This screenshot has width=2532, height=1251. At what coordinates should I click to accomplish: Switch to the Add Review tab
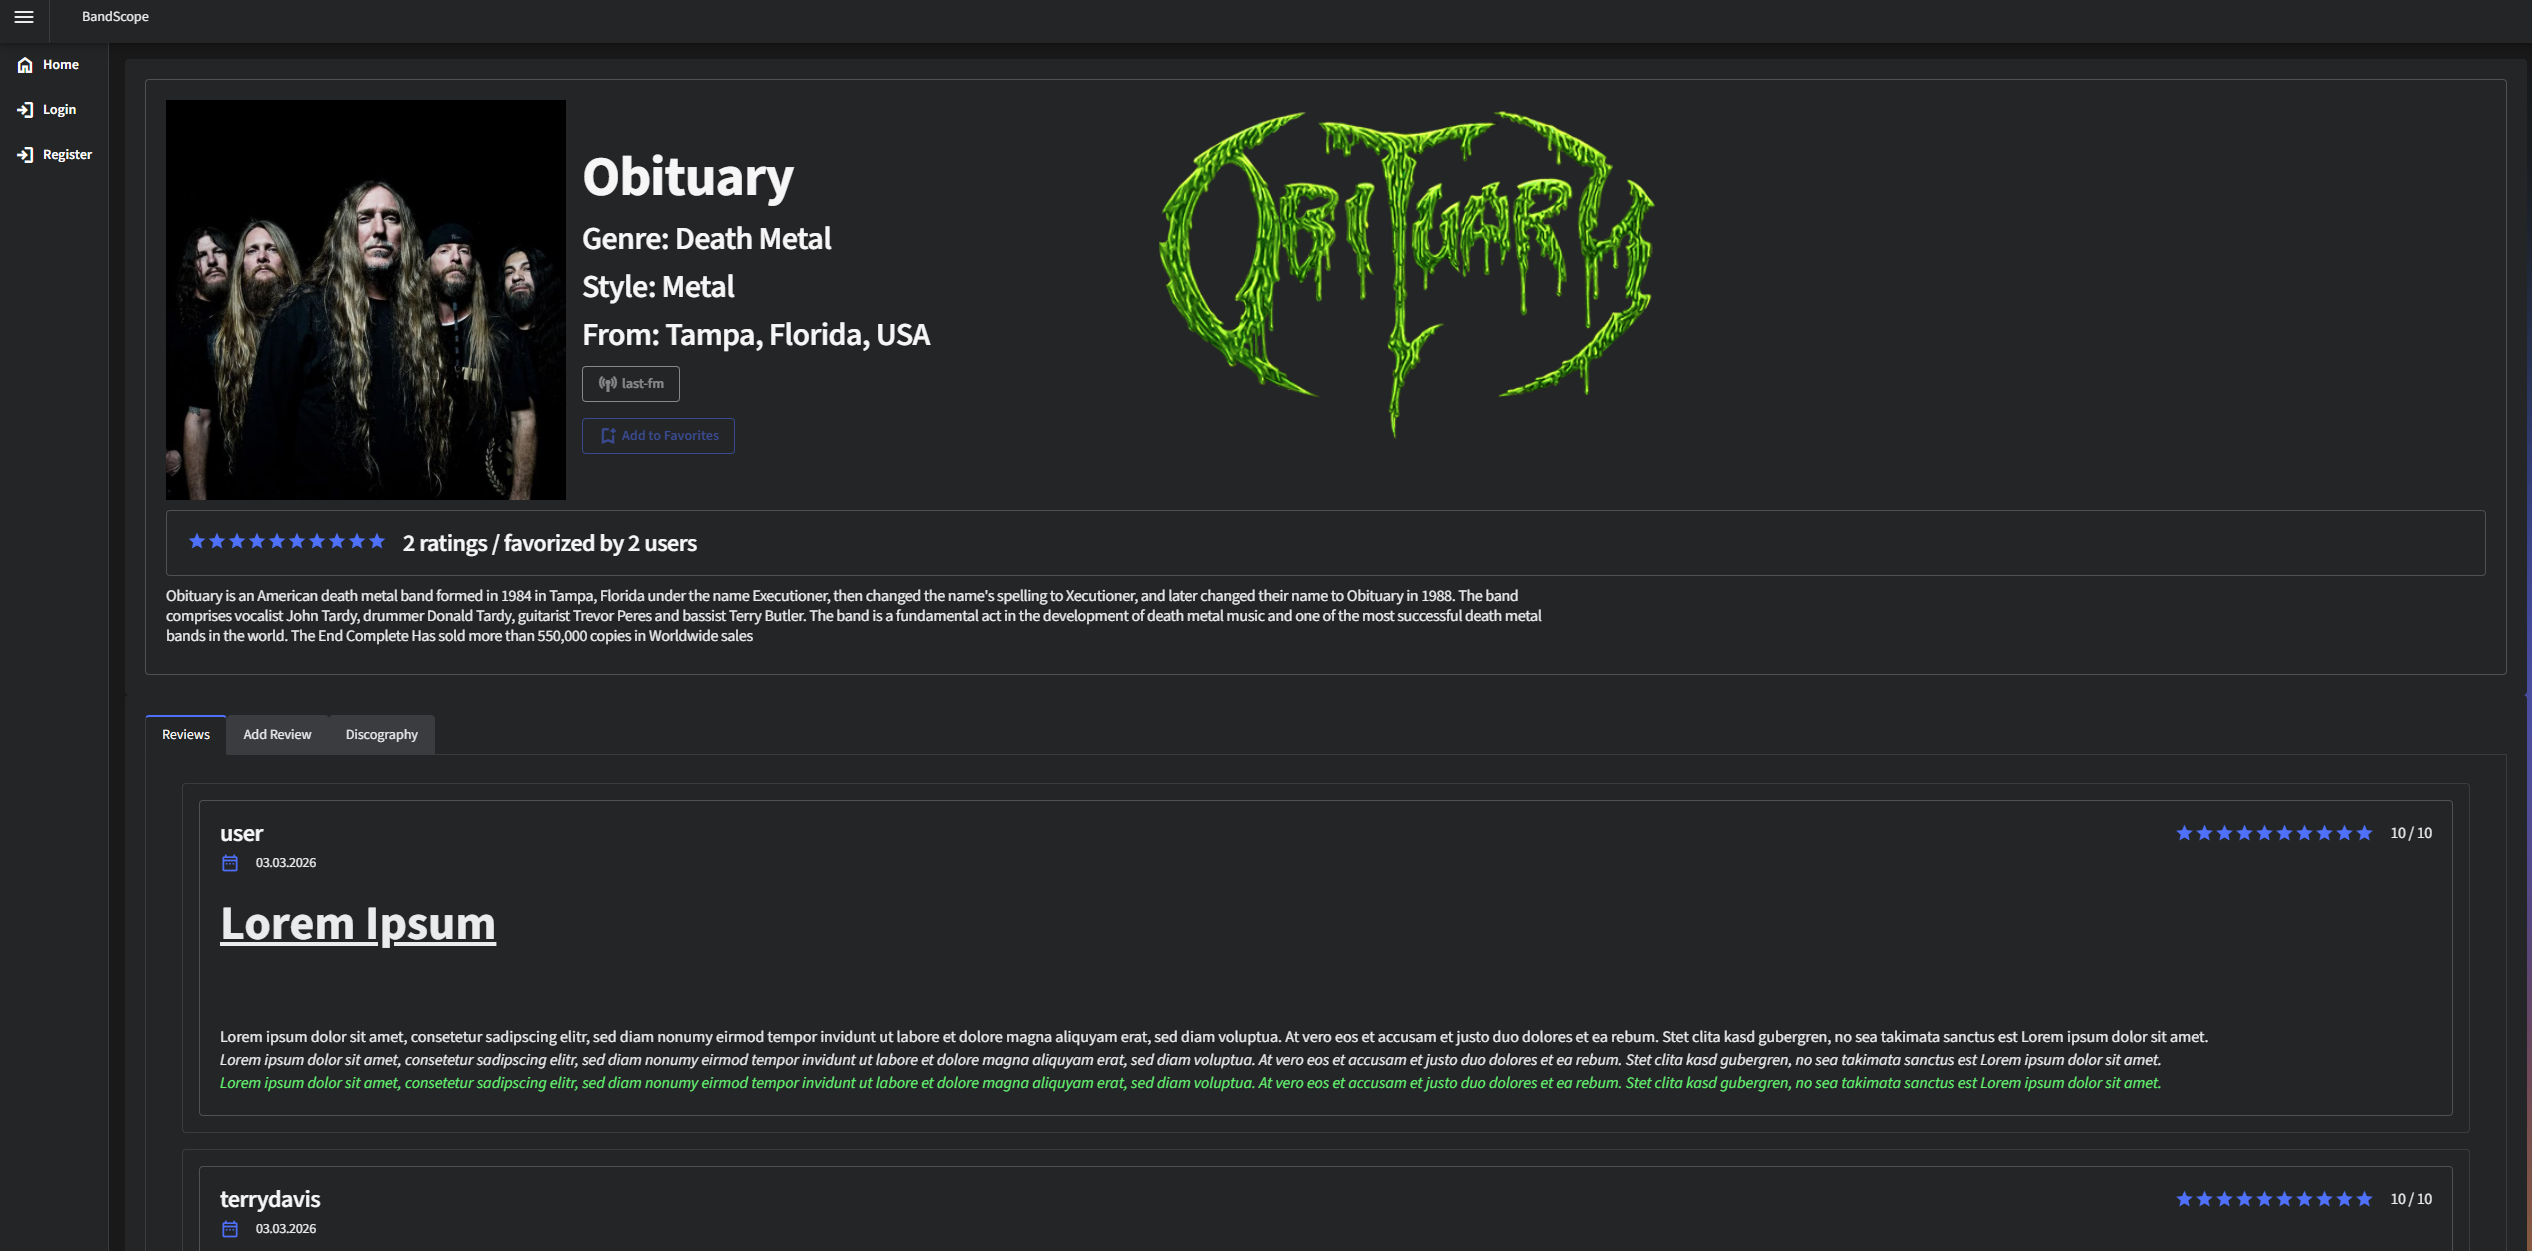click(x=277, y=735)
